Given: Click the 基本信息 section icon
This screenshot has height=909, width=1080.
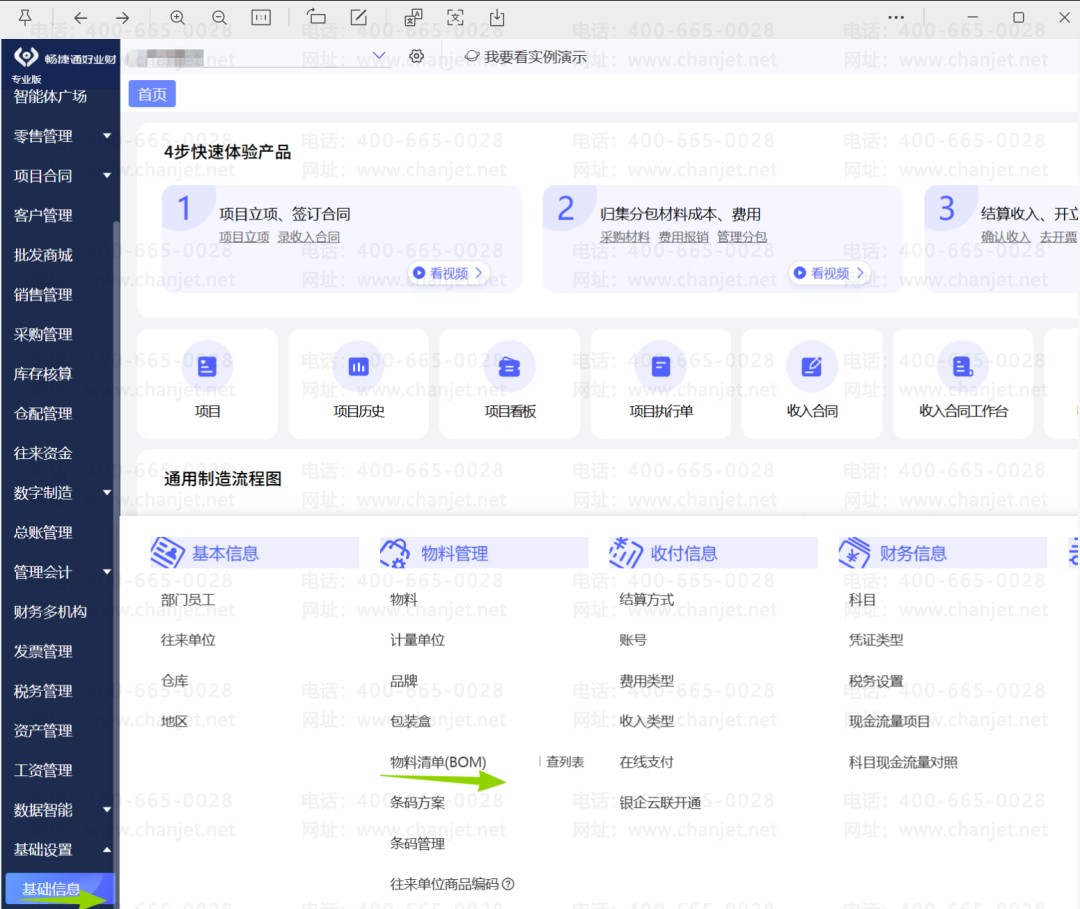Looking at the screenshot, I should pos(167,552).
